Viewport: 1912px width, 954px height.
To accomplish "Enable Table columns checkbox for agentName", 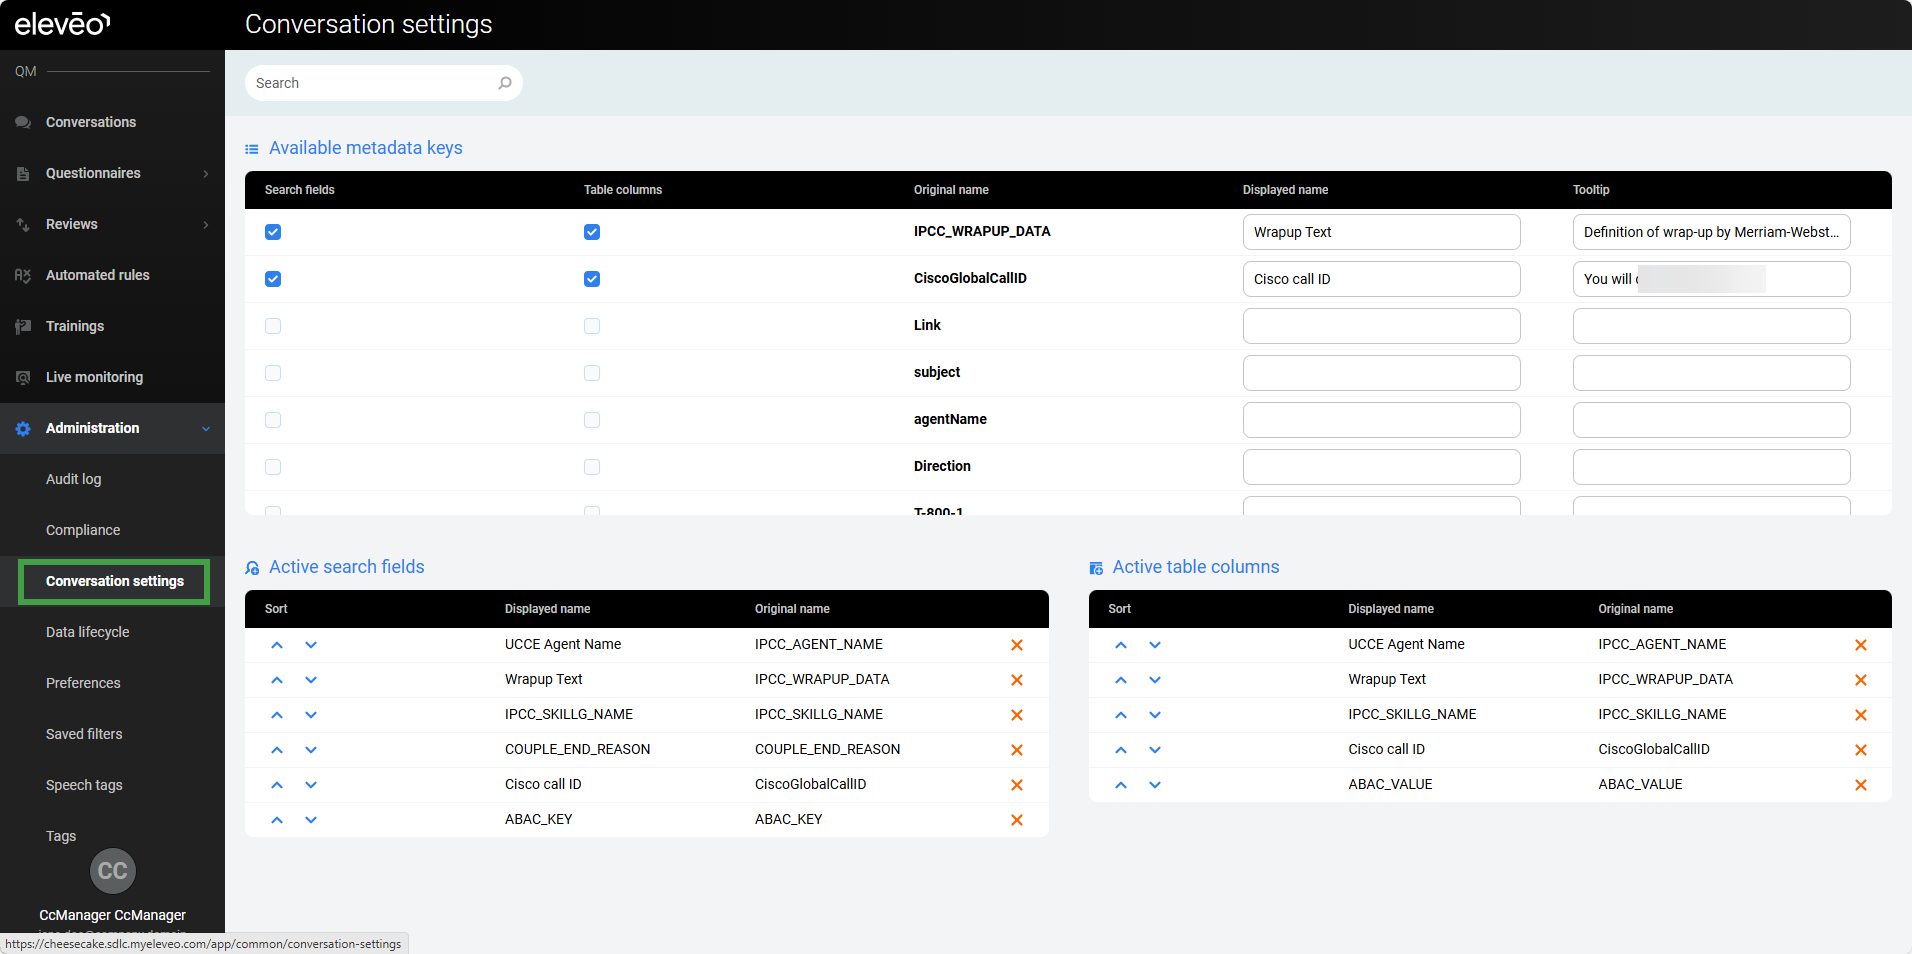I will coord(592,420).
